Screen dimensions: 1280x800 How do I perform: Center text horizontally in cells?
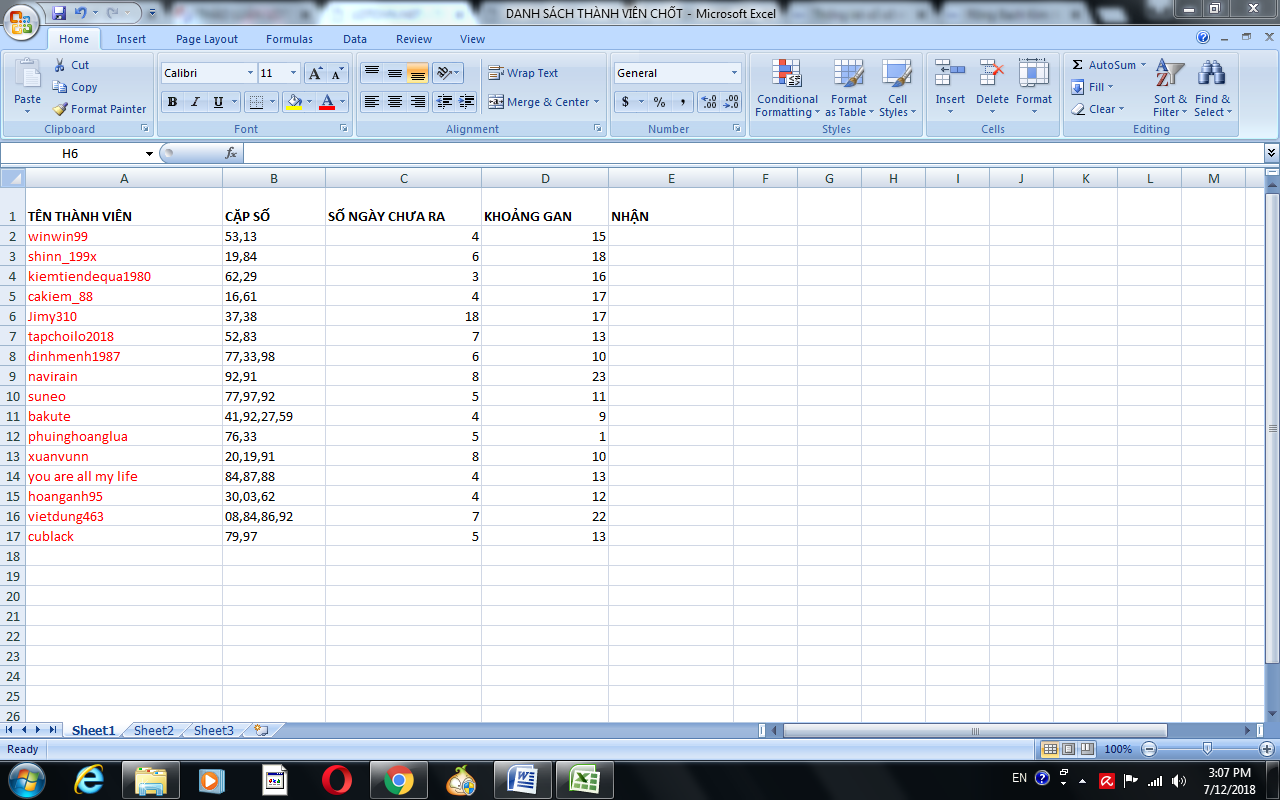tap(394, 102)
